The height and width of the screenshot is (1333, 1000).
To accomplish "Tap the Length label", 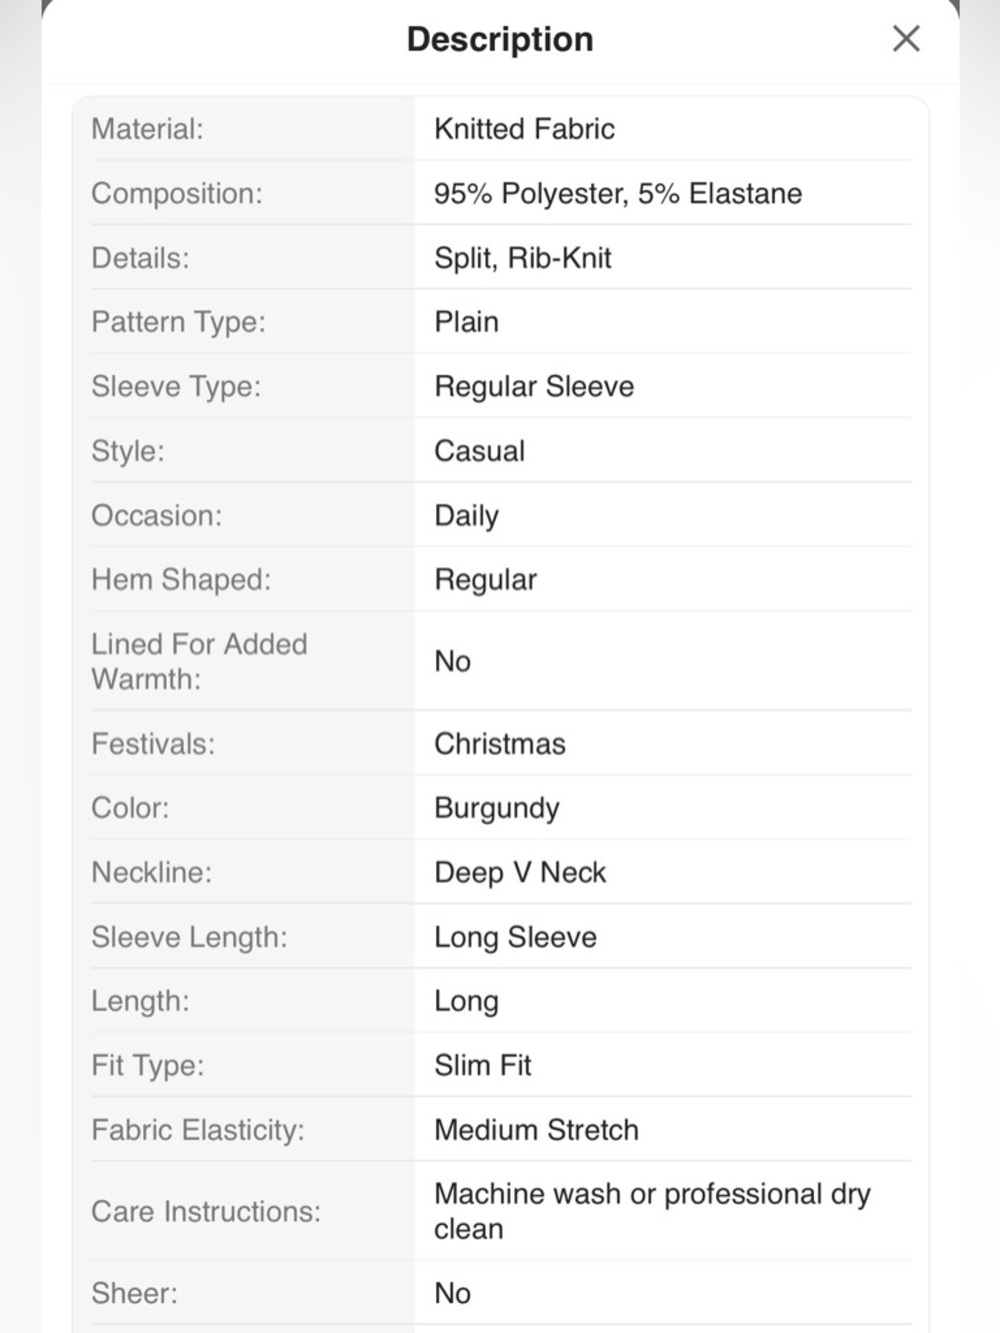I will (140, 1001).
